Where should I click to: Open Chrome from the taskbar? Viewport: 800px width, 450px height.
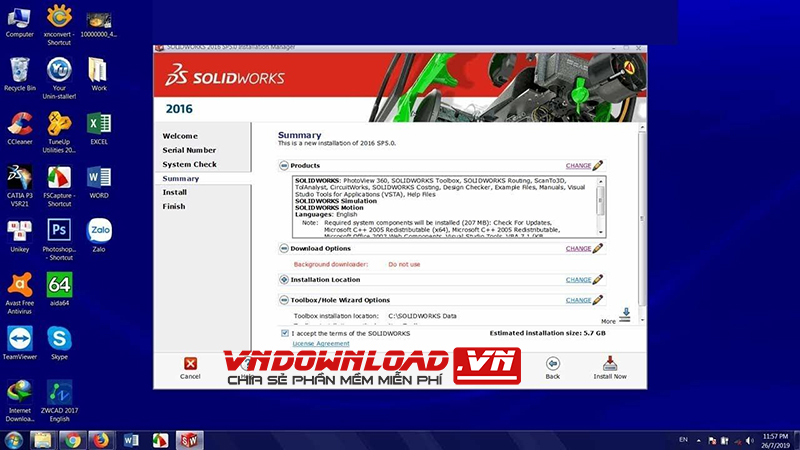click(72, 440)
